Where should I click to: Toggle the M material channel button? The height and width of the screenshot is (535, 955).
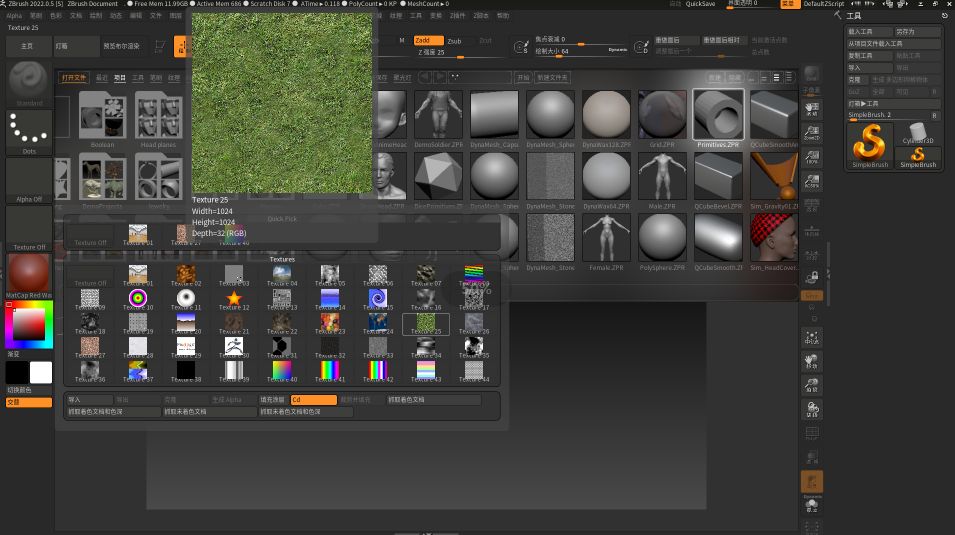[x=402, y=40]
